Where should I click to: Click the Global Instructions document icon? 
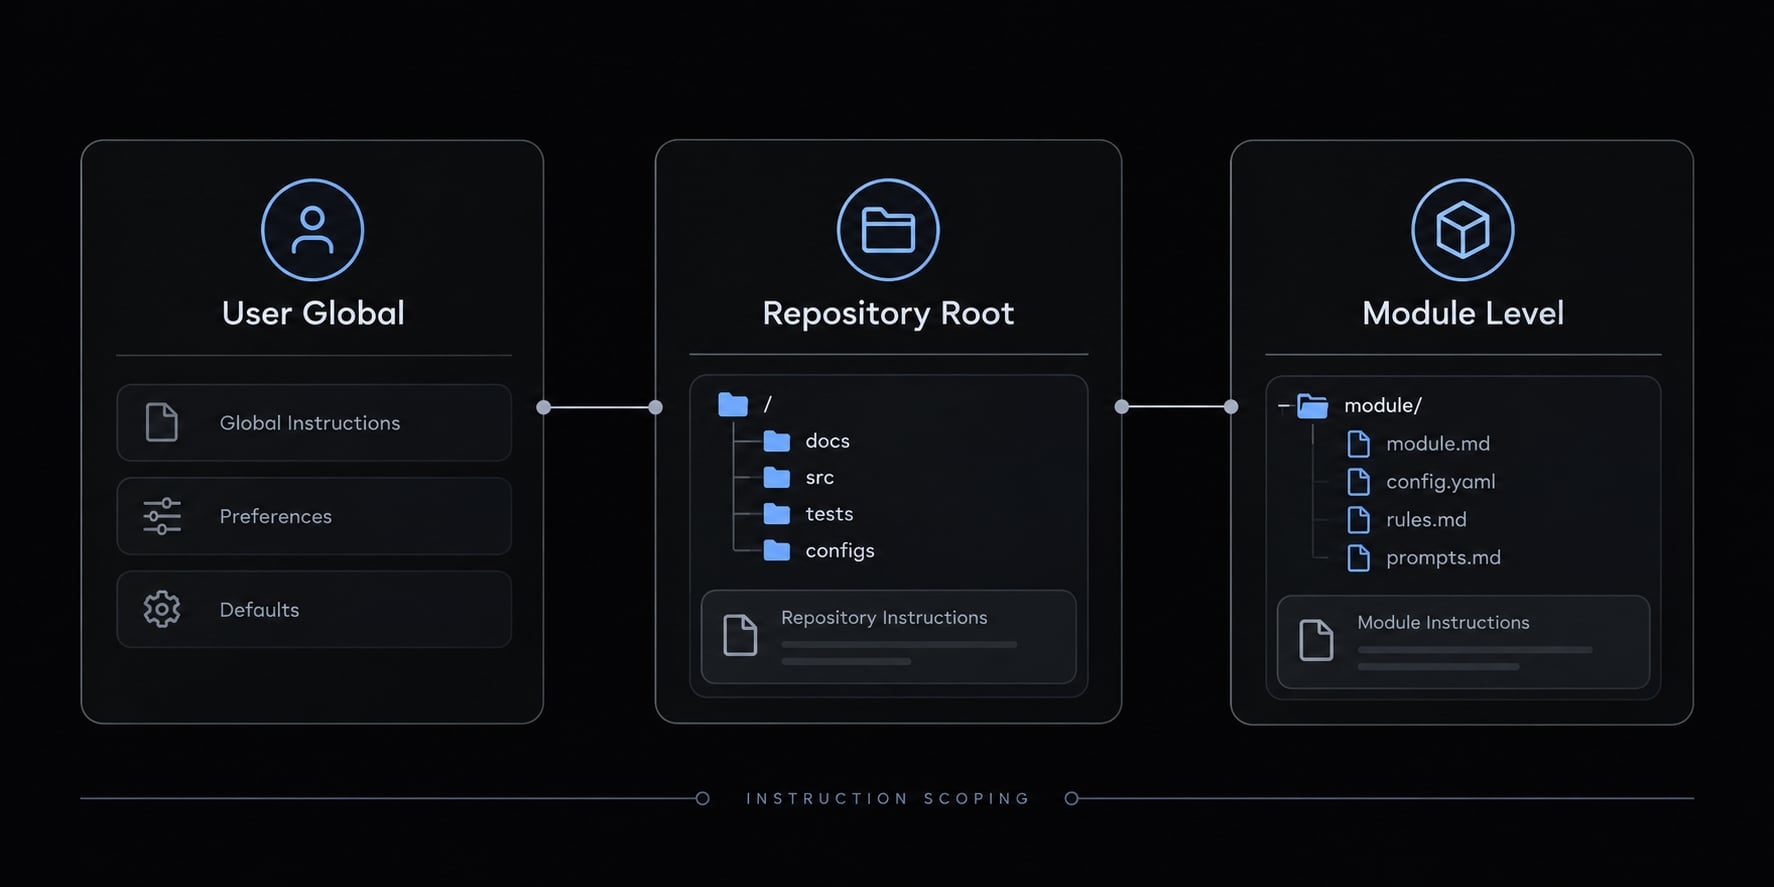162,422
